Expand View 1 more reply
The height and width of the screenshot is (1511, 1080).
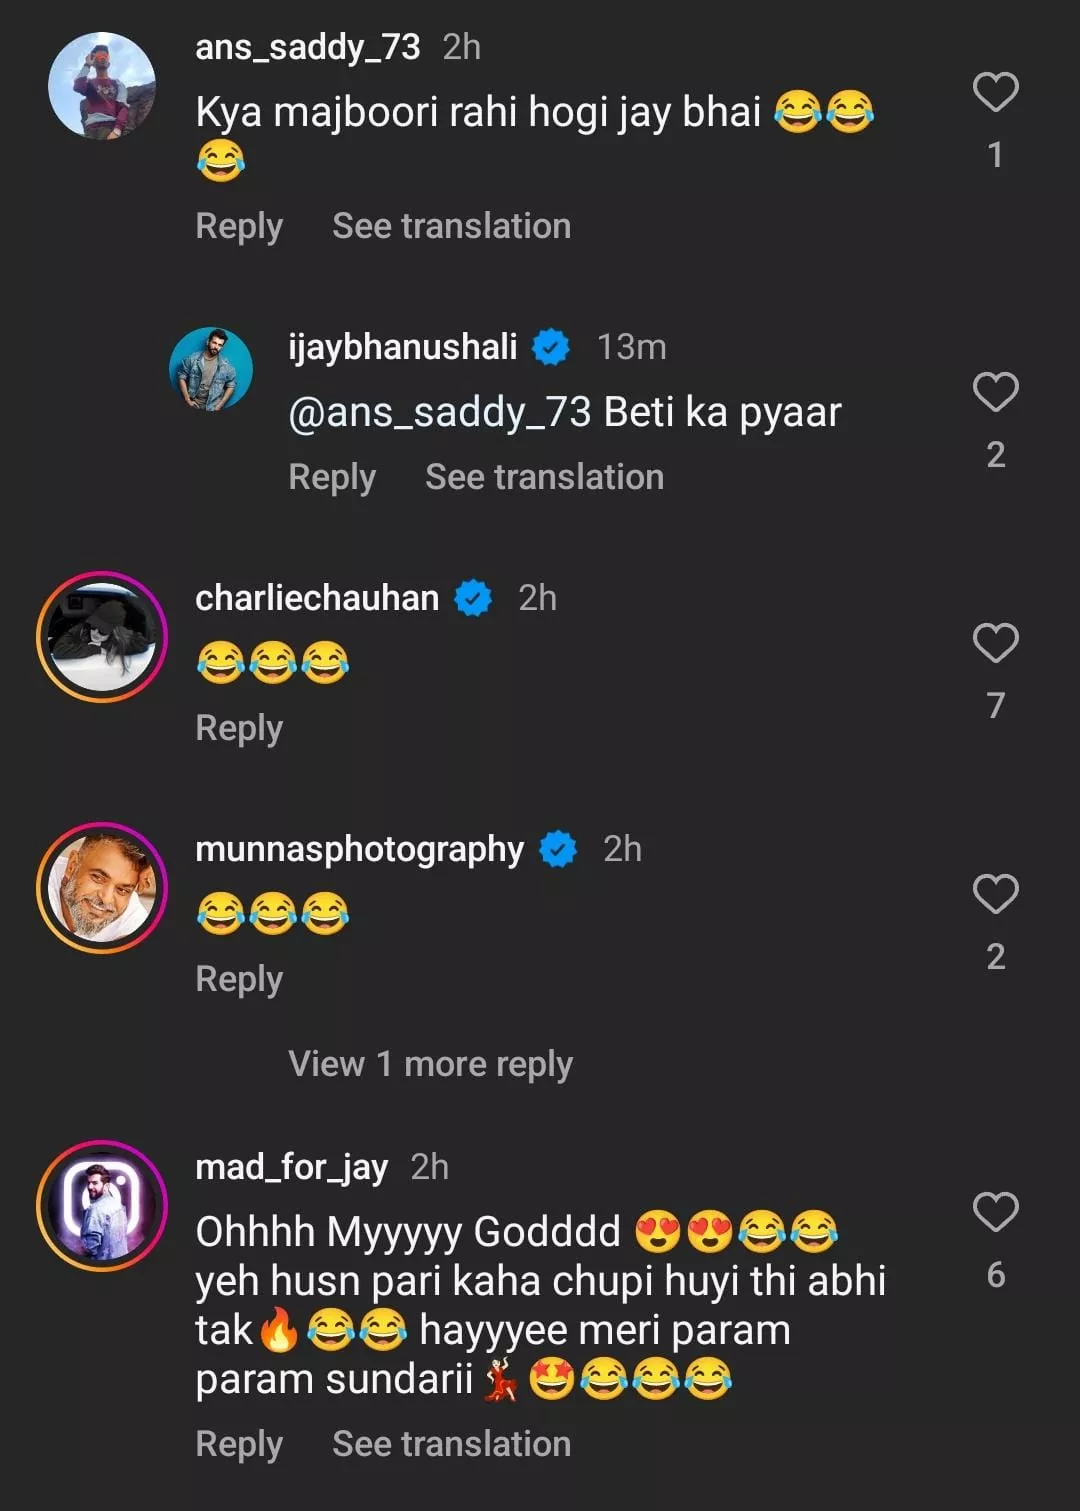pyautogui.click(x=430, y=1064)
